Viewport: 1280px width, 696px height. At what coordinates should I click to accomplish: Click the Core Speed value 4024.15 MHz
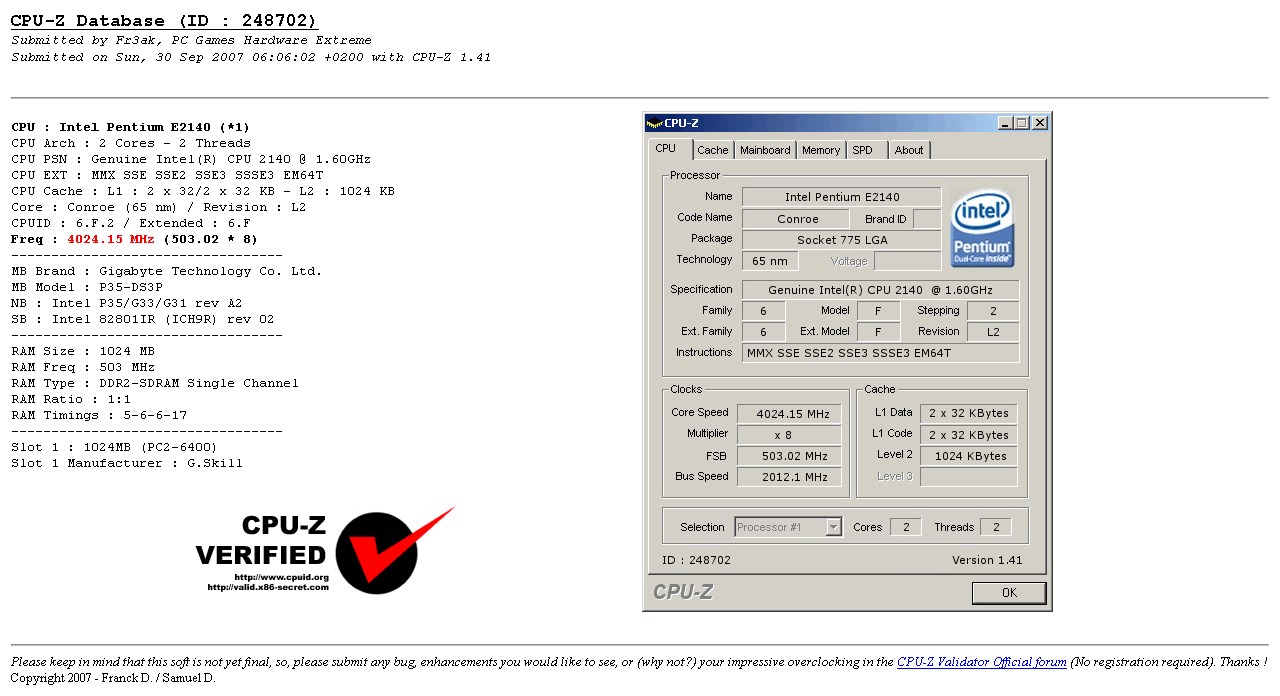click(789, 413)
